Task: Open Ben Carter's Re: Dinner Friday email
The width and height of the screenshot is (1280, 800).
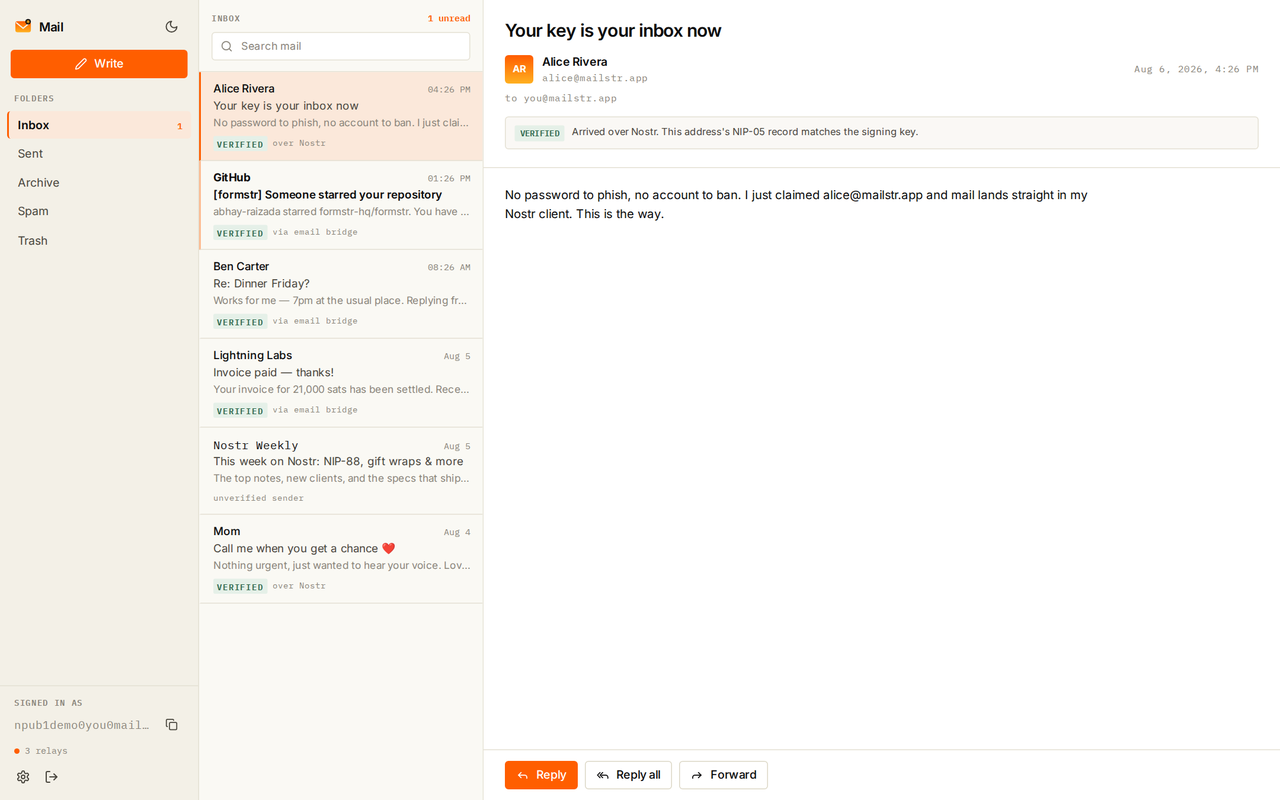Action: pyautogui.click(x=341, y=294)
